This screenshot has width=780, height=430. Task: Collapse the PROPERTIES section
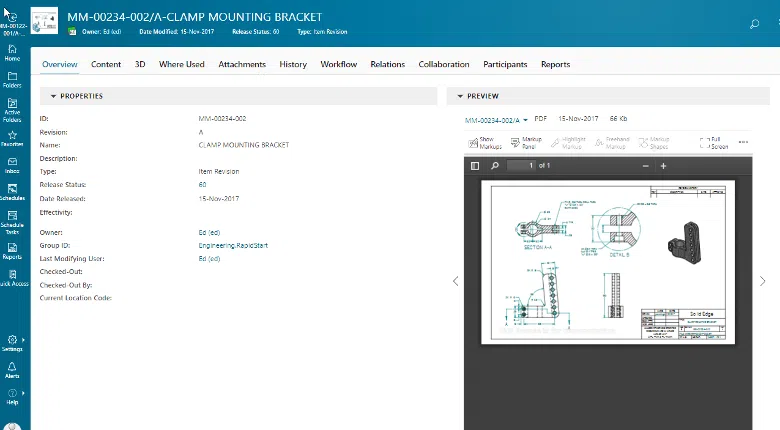click(53, 96)
